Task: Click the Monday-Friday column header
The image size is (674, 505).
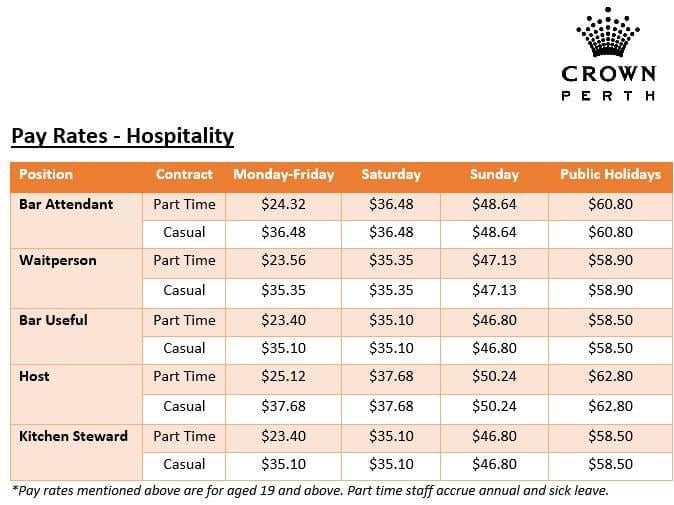Action: coord(284,174)
